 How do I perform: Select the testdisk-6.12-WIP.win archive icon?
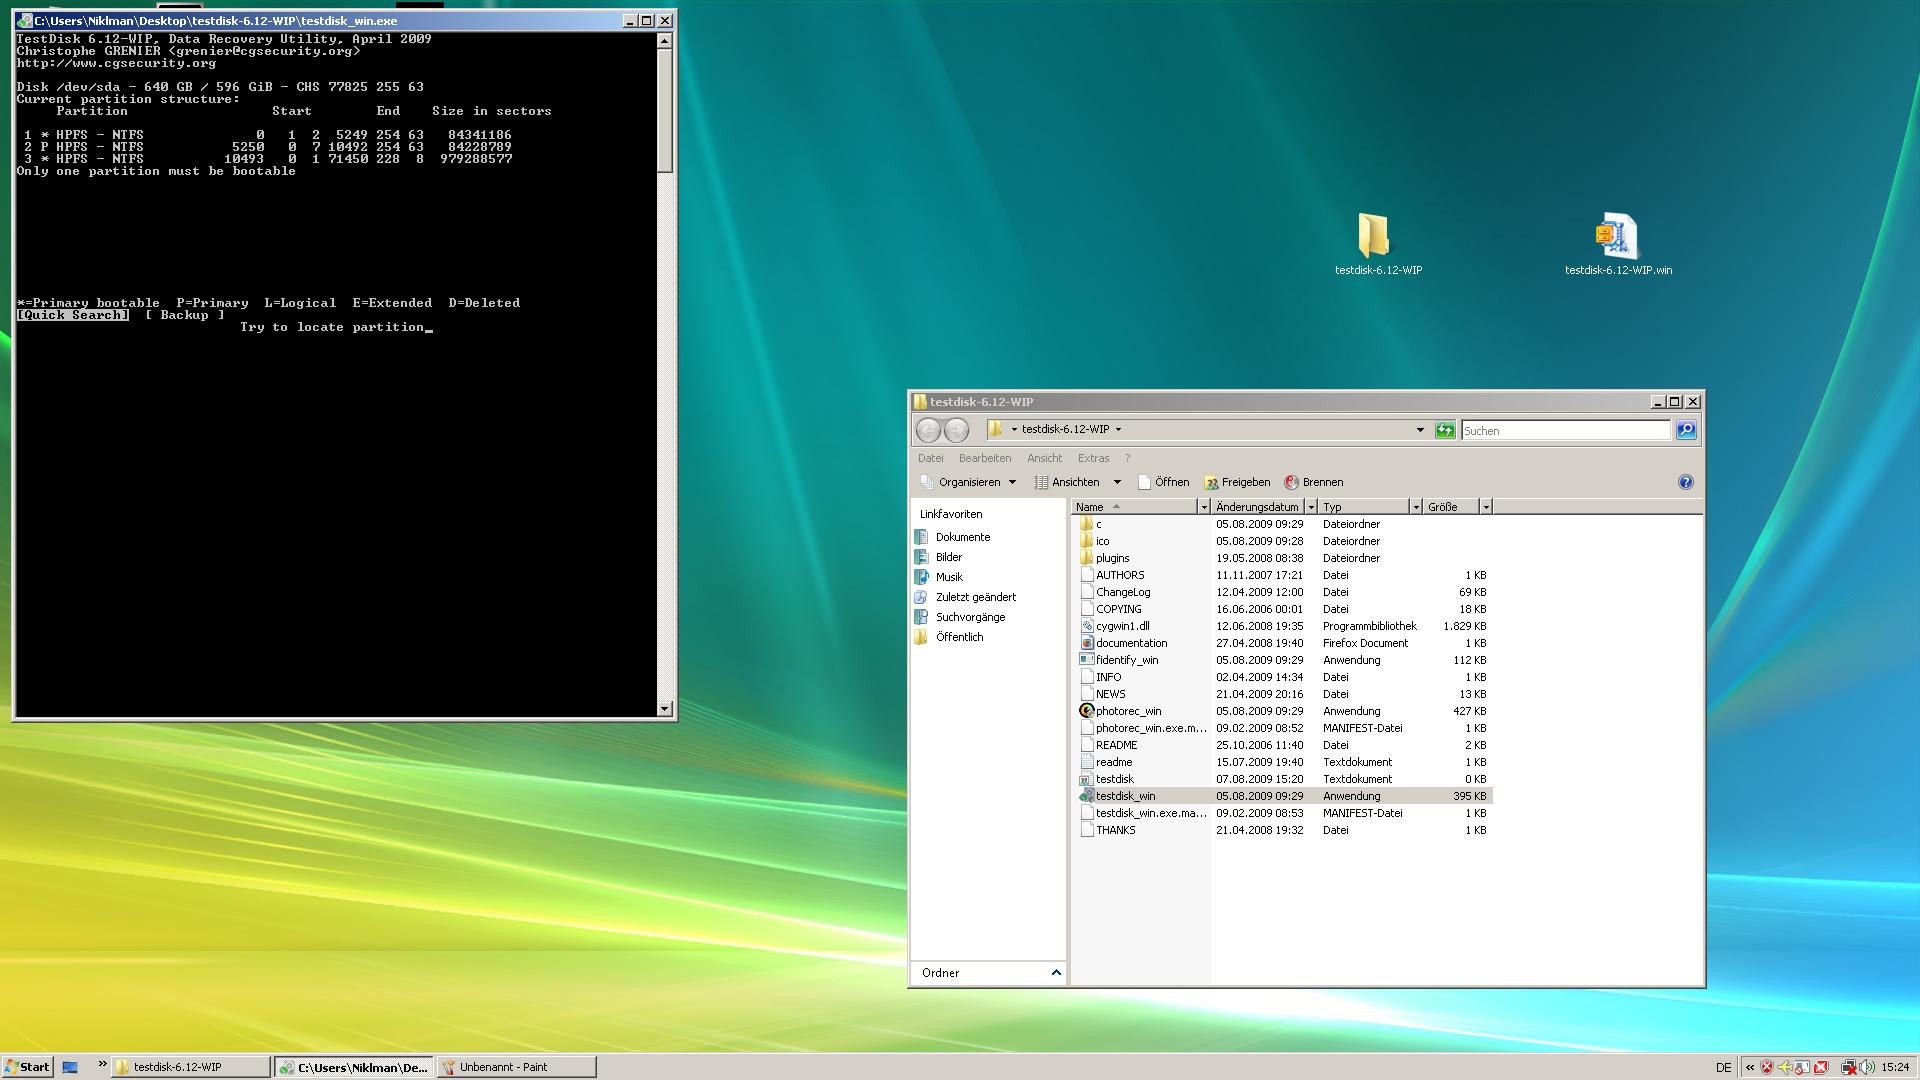[1615, 238]
